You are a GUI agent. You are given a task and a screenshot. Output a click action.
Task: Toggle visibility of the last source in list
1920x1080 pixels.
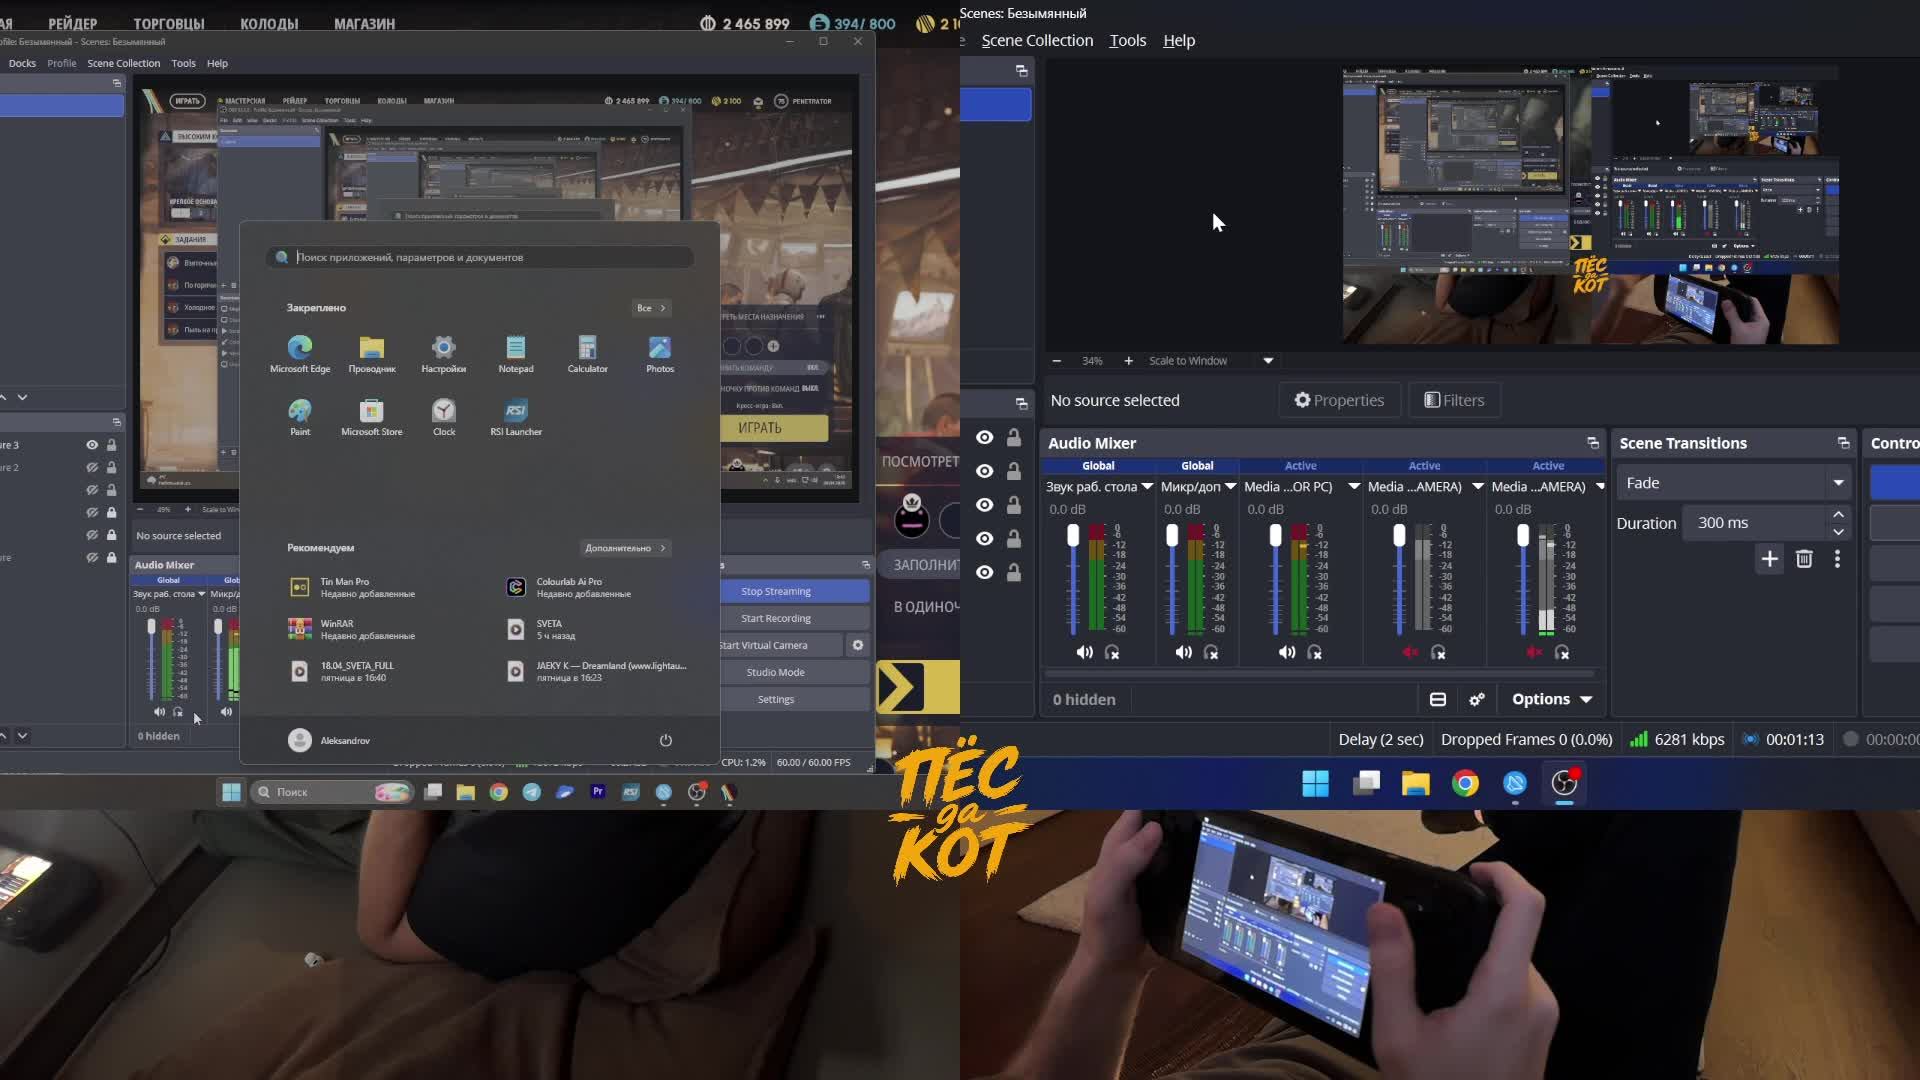985,572
